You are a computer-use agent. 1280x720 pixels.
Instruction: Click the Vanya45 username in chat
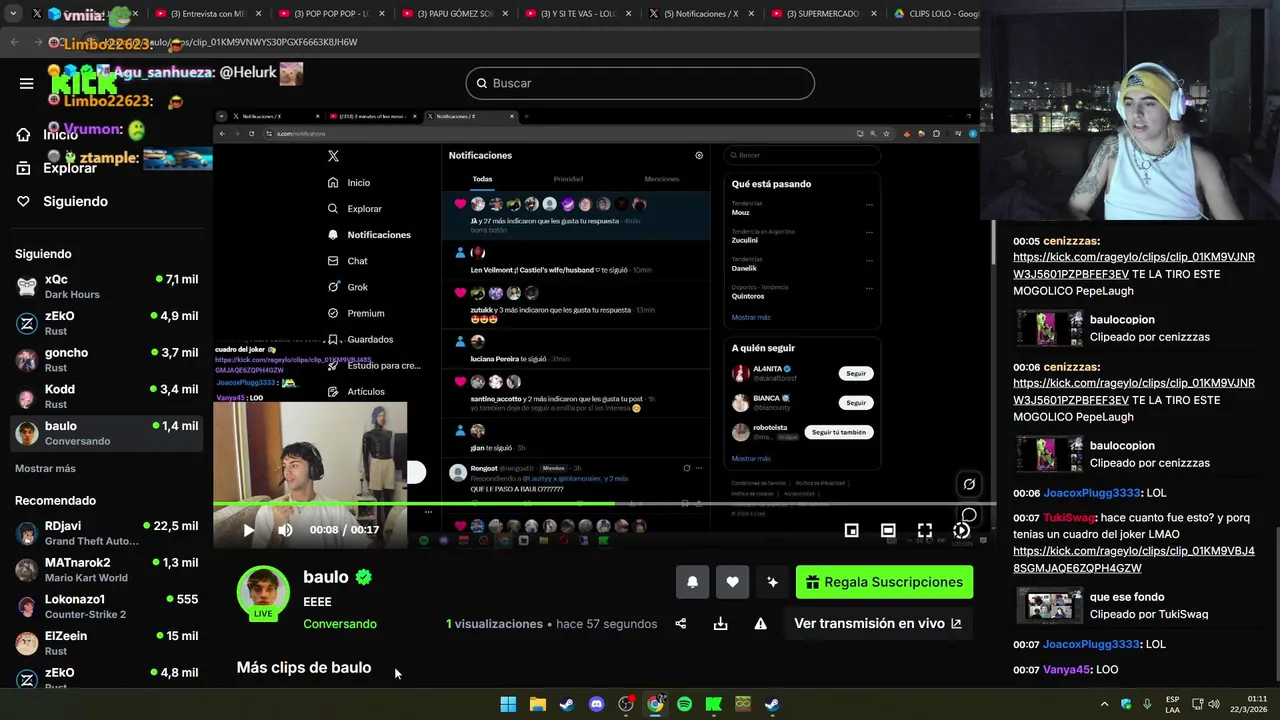[x=1066, y=669]
